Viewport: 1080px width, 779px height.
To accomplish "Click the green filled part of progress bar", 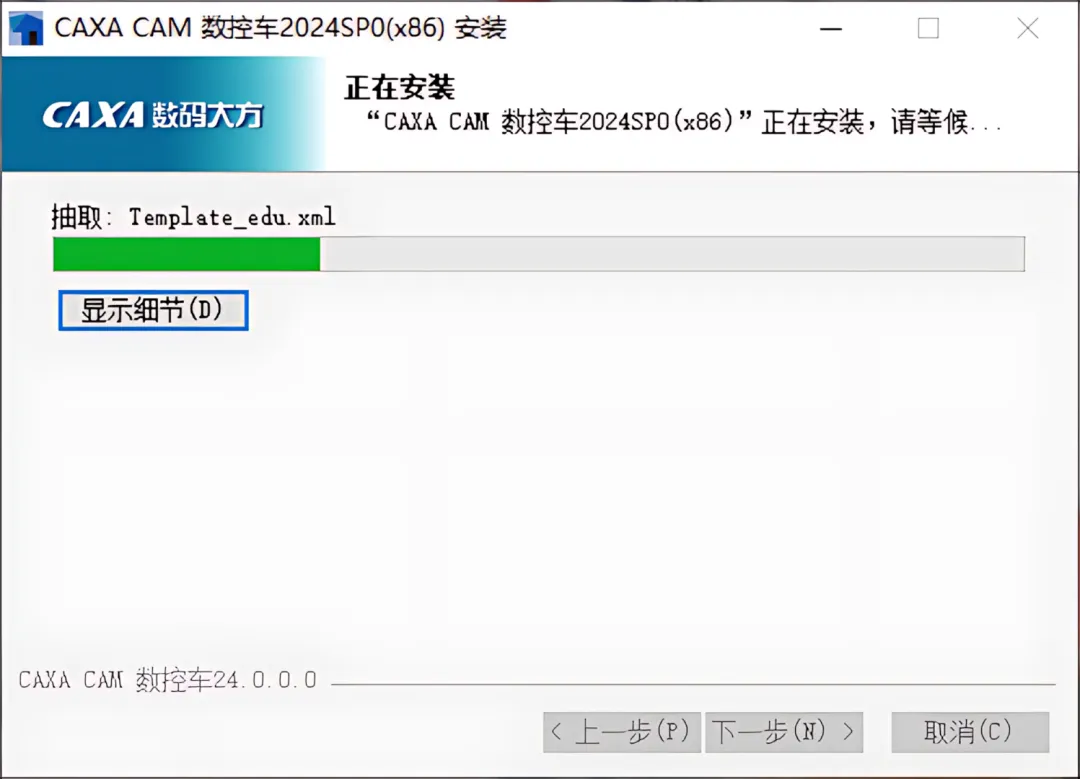I will click(187, 254).
